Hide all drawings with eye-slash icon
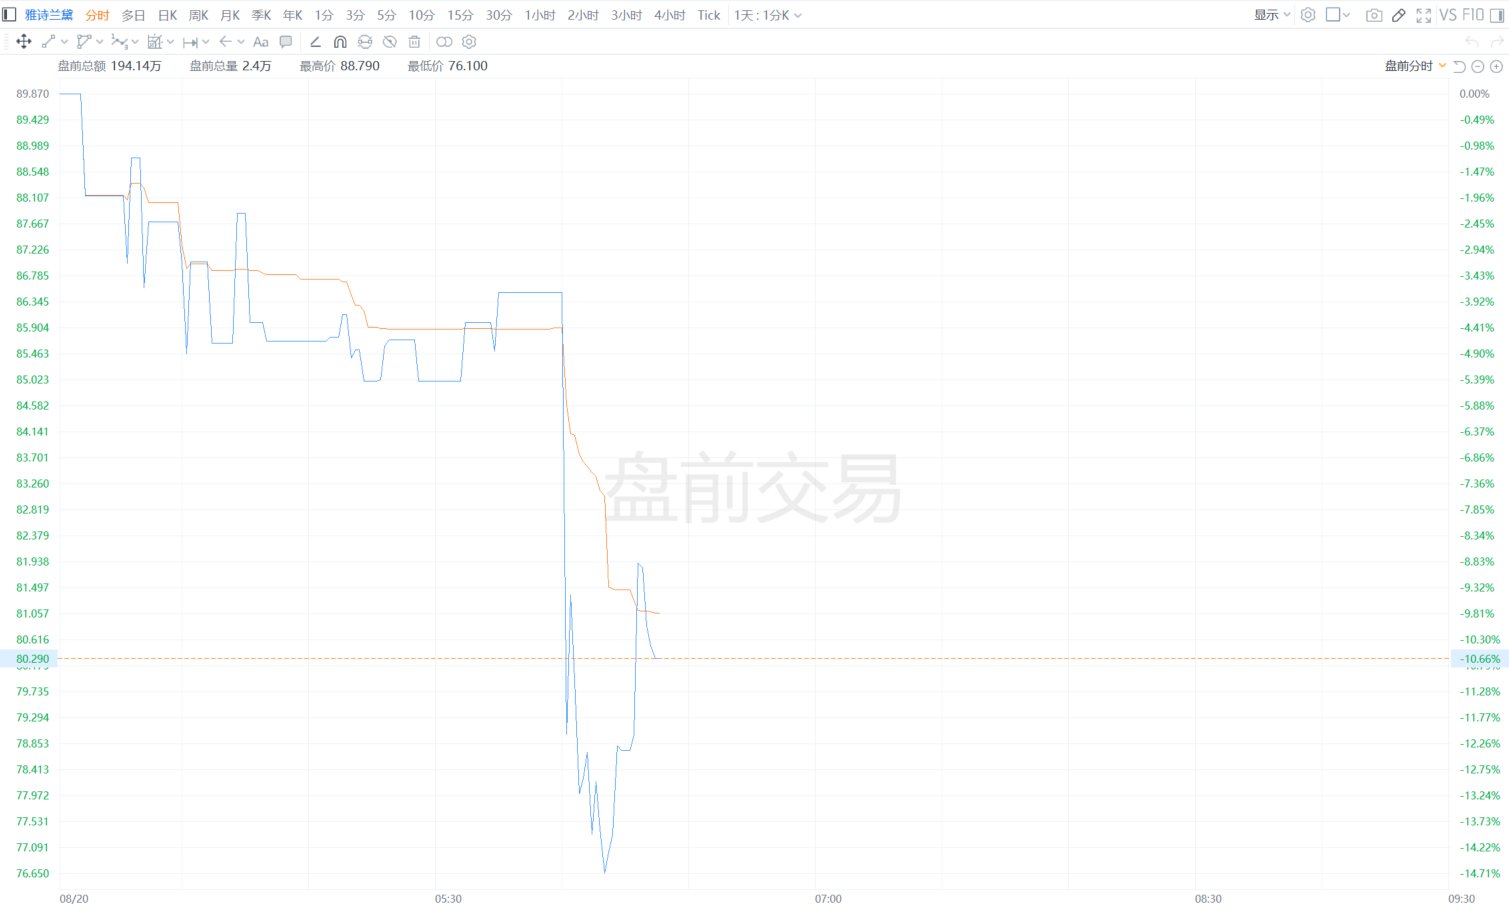 tap(390, 42)
